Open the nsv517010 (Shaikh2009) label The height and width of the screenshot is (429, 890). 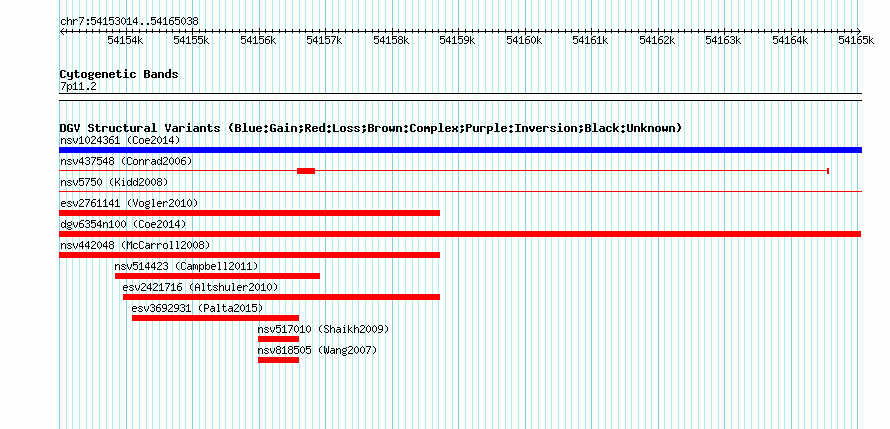324,329
